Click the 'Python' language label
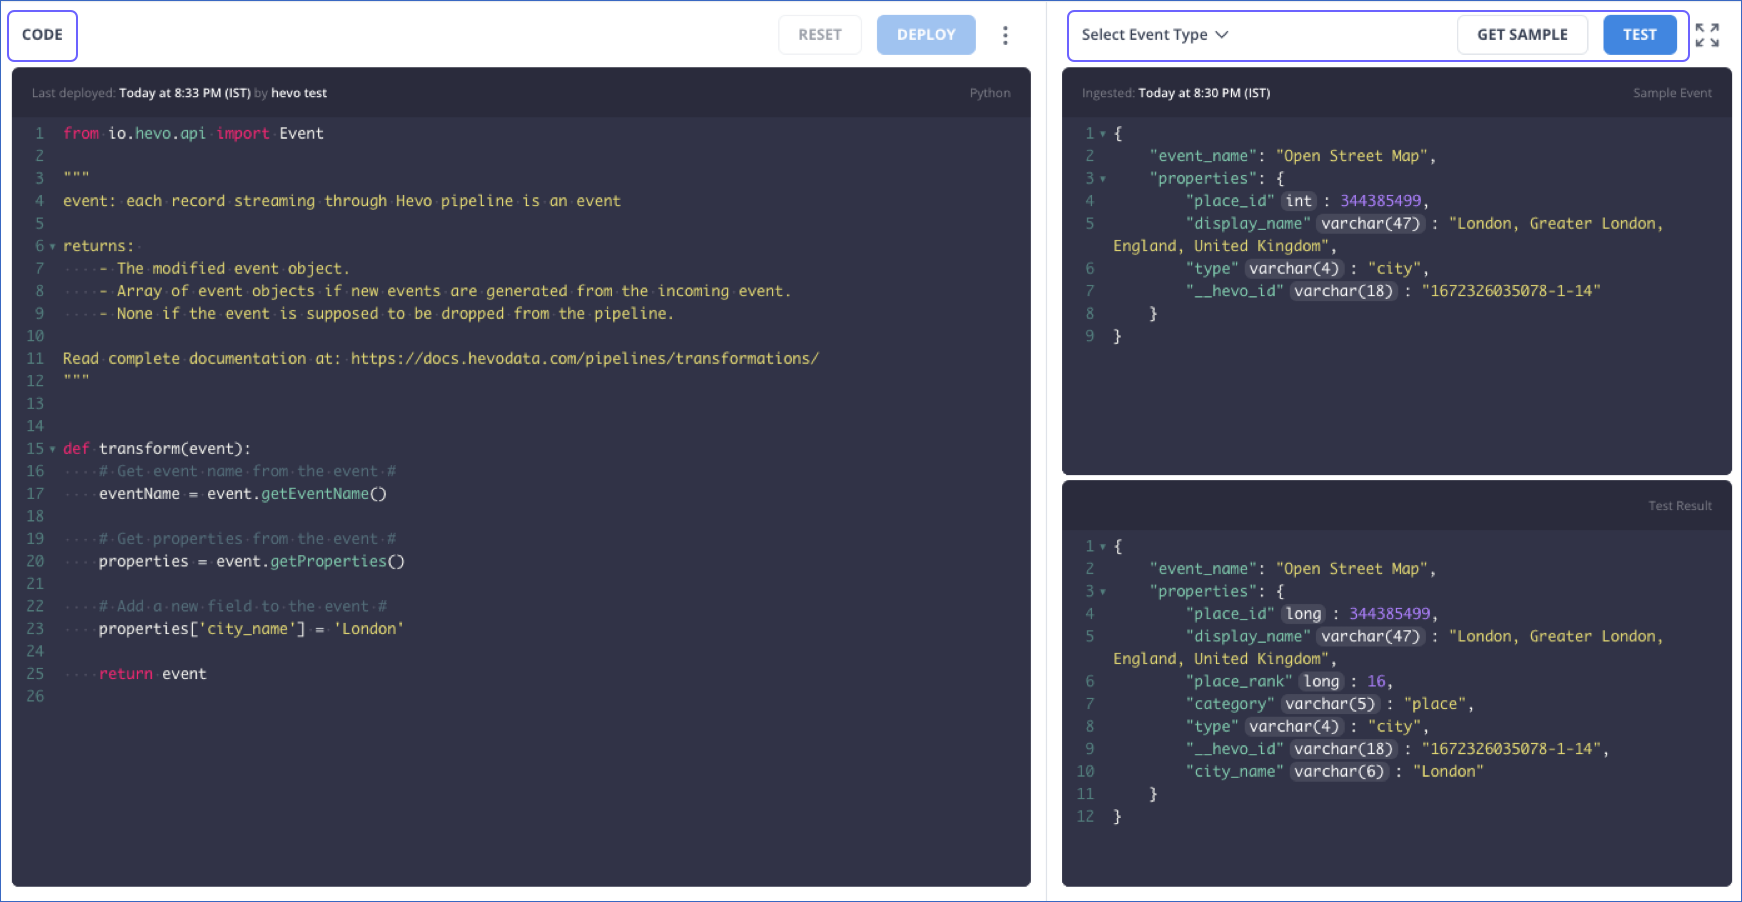This screenshot has width=1742, height=902. [x=990, y=93]
